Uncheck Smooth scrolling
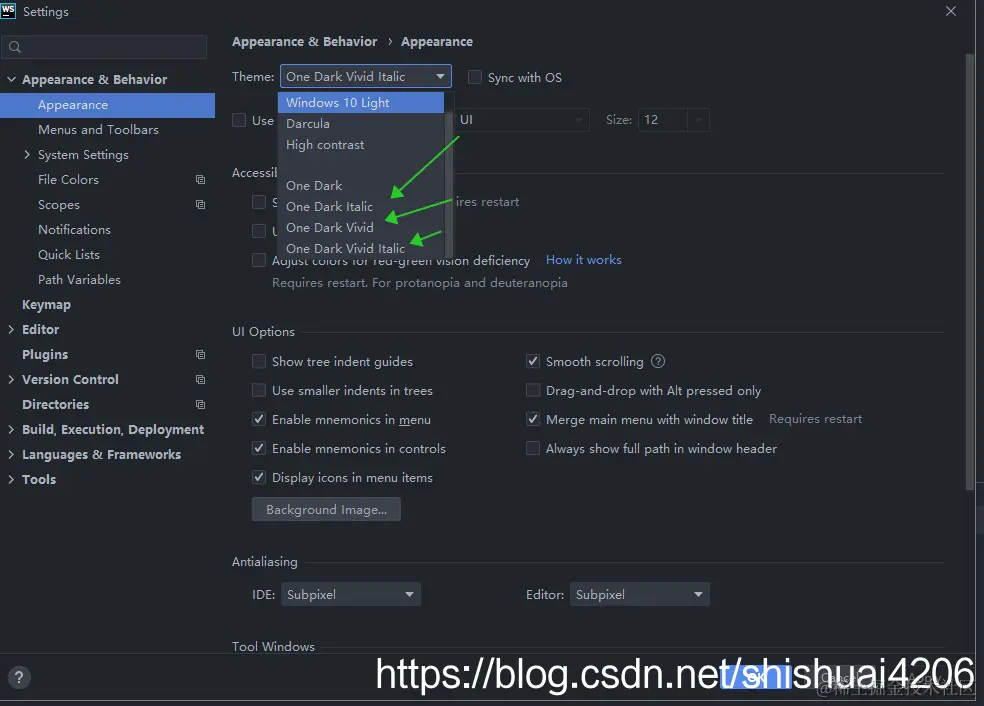 point(533,361)
